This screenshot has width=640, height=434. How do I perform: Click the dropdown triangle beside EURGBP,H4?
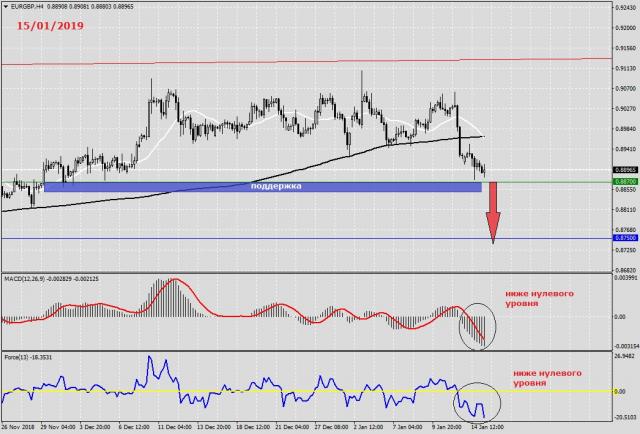click(x=5, y=6)
